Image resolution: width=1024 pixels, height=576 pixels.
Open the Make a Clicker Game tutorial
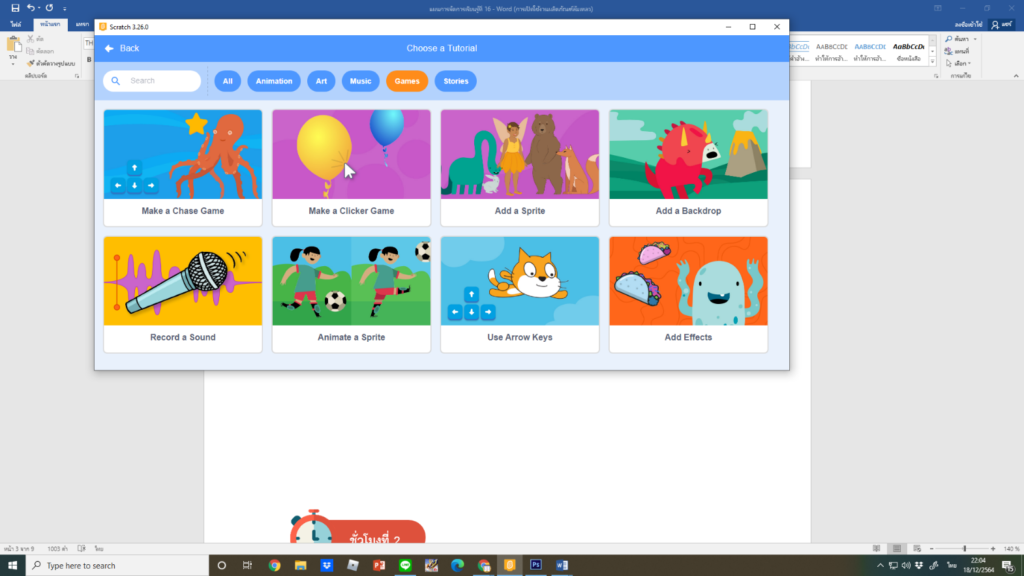click(351, 167)
